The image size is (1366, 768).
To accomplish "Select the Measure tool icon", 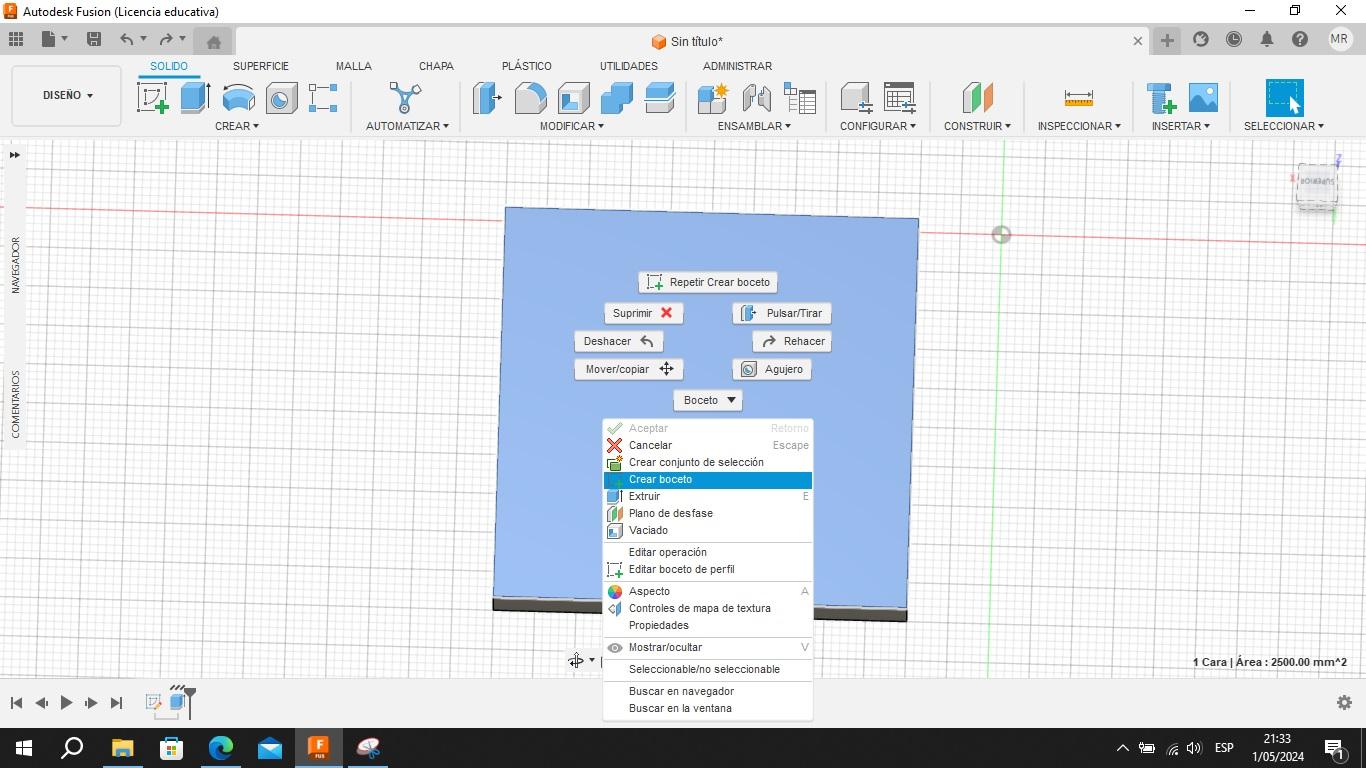I will (x=1079, y=98).
